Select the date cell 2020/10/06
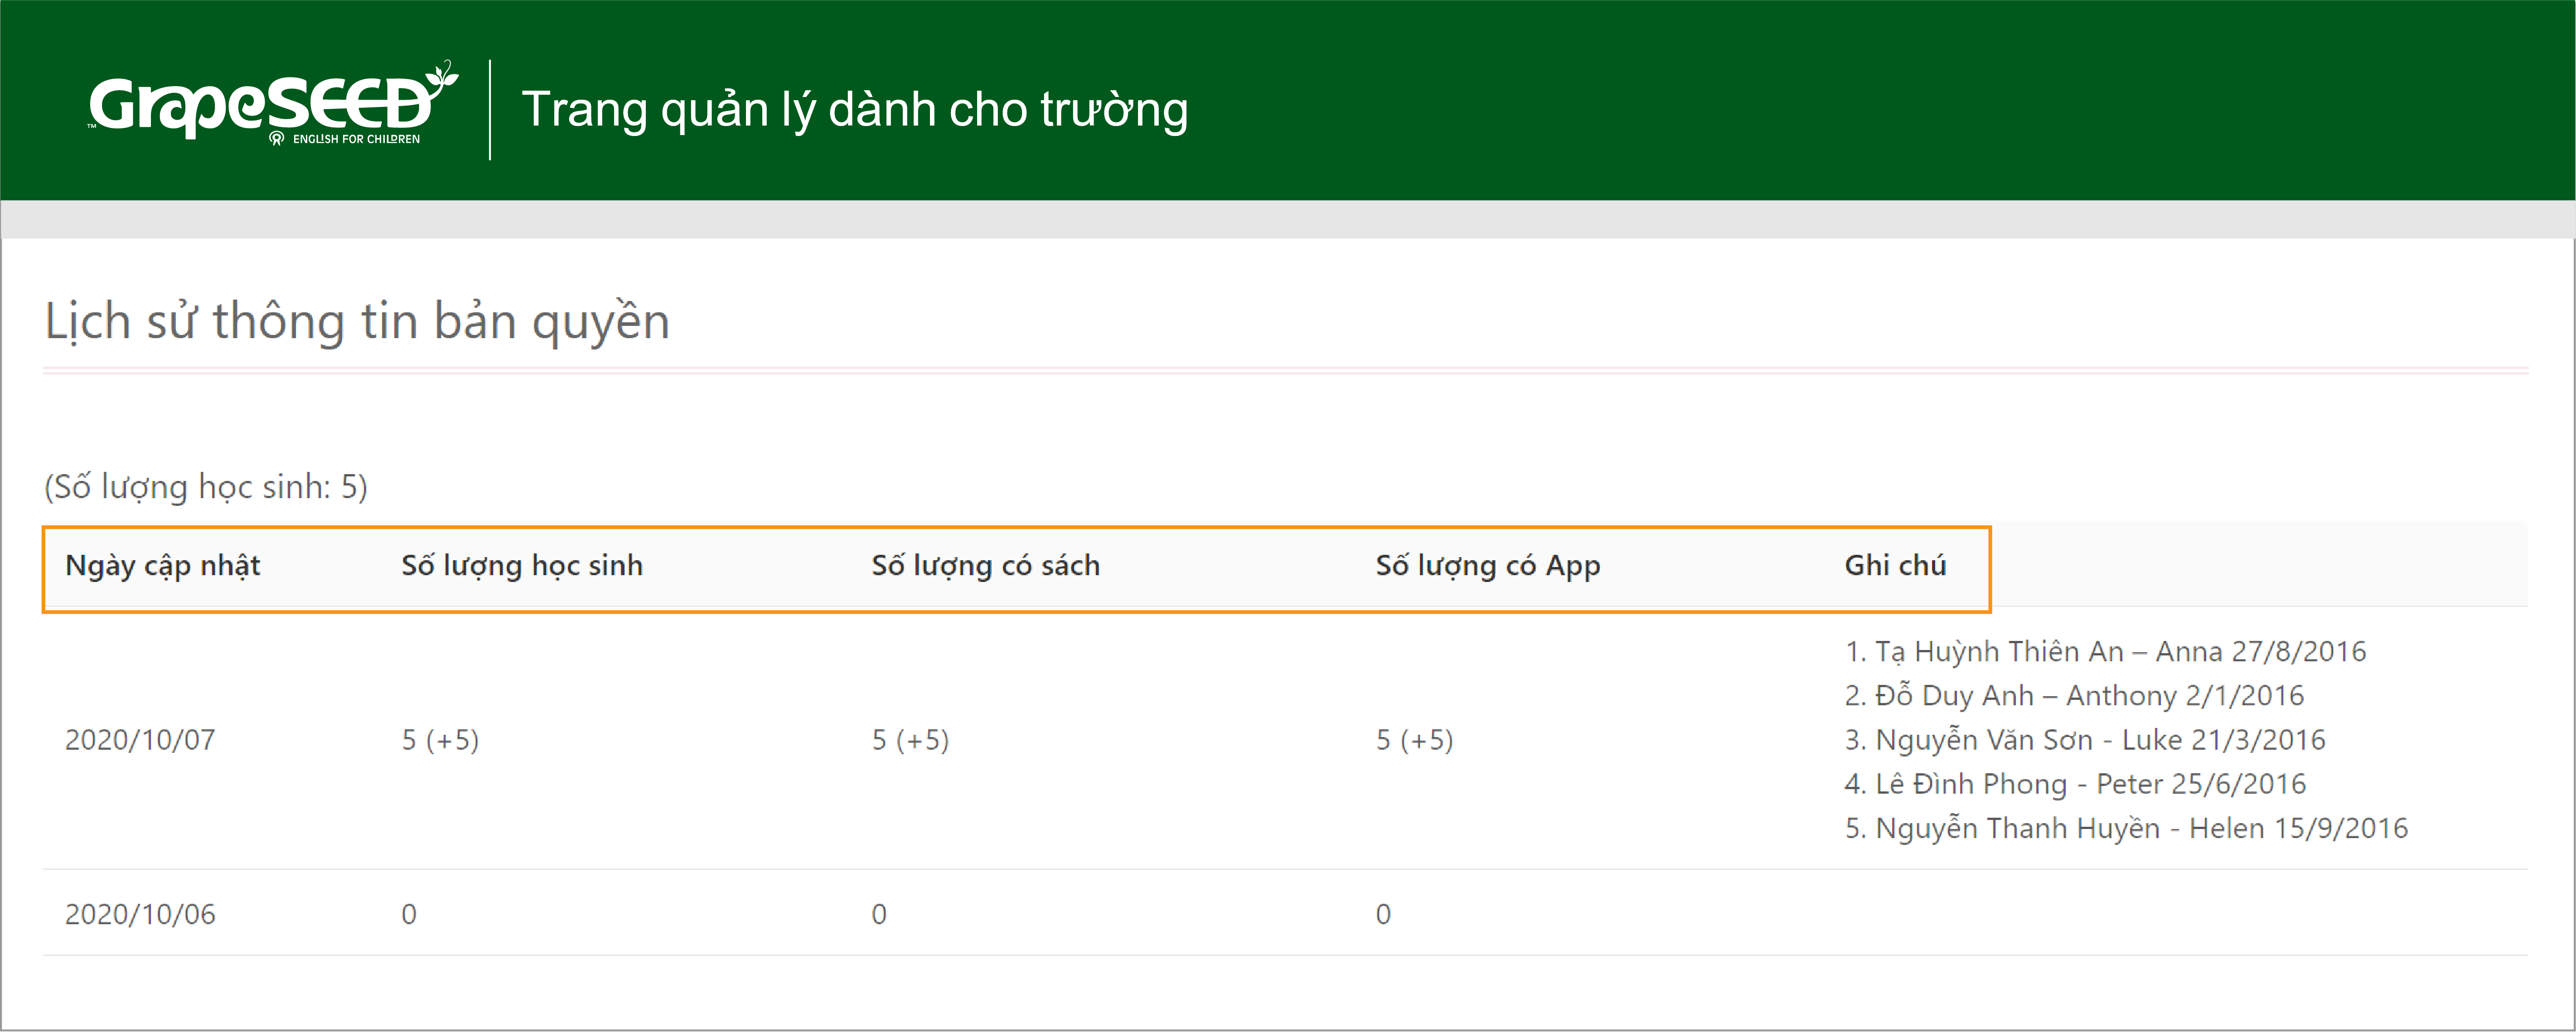The width and height of the screenshot is (2576, 1033). point(140,914)
